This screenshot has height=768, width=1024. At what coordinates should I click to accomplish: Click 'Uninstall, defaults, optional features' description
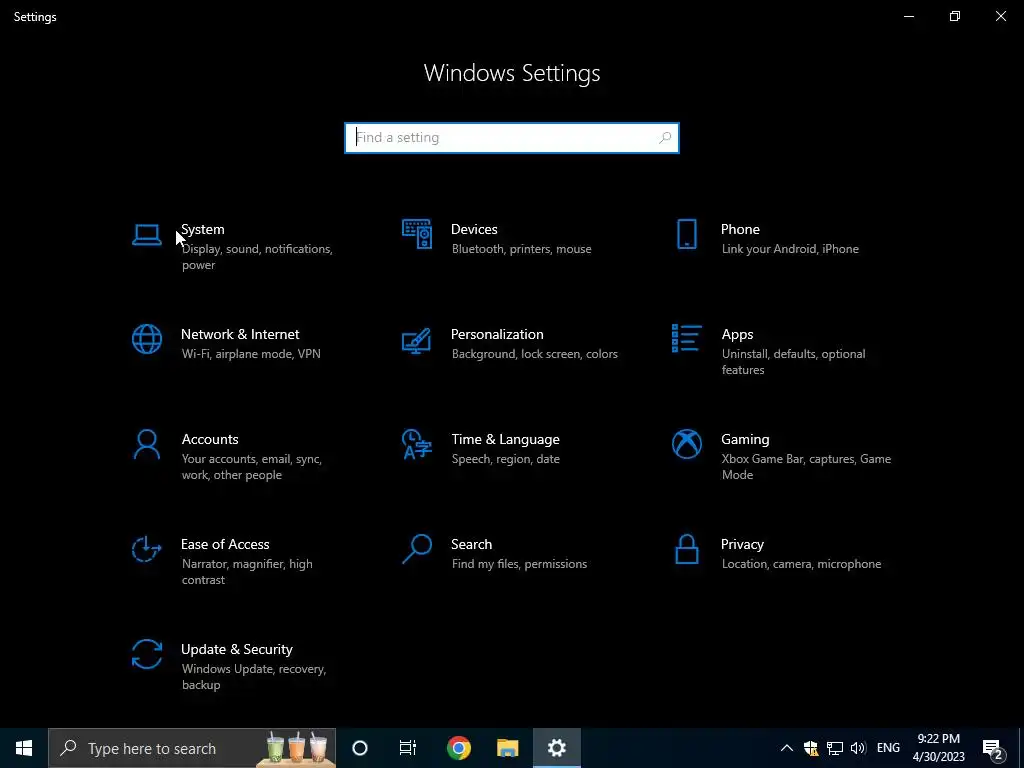click(x=793, y=362)
